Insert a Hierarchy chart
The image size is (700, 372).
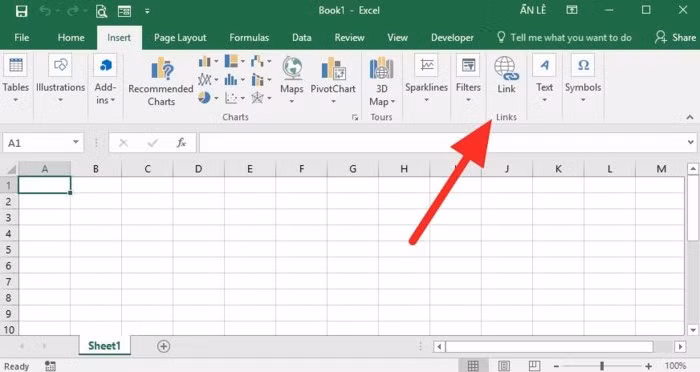pyautogui.click(x=234, y=61)
